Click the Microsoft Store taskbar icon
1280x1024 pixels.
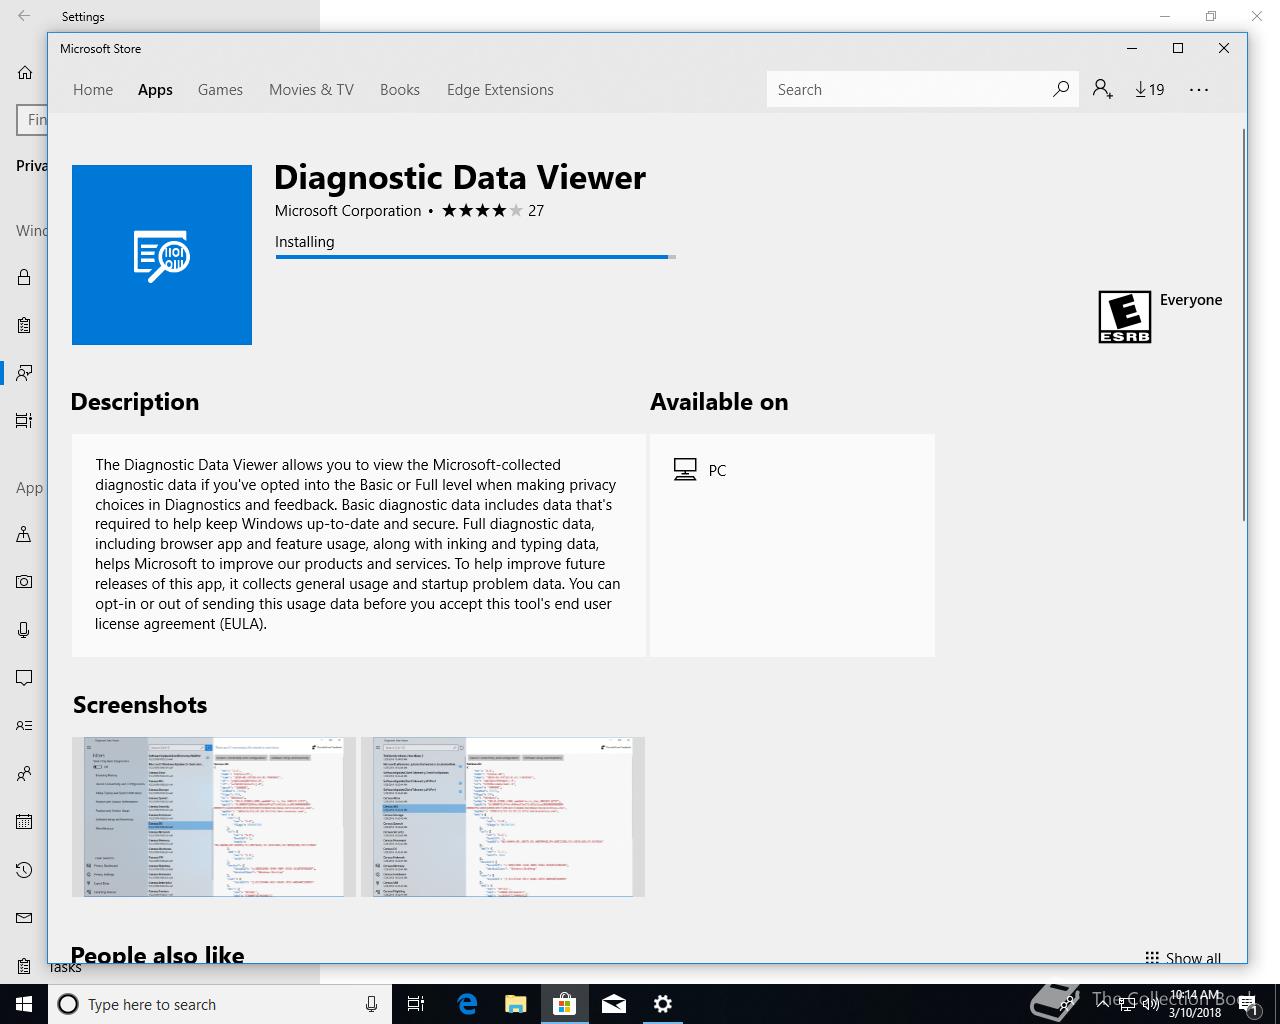coord(564,1004)
